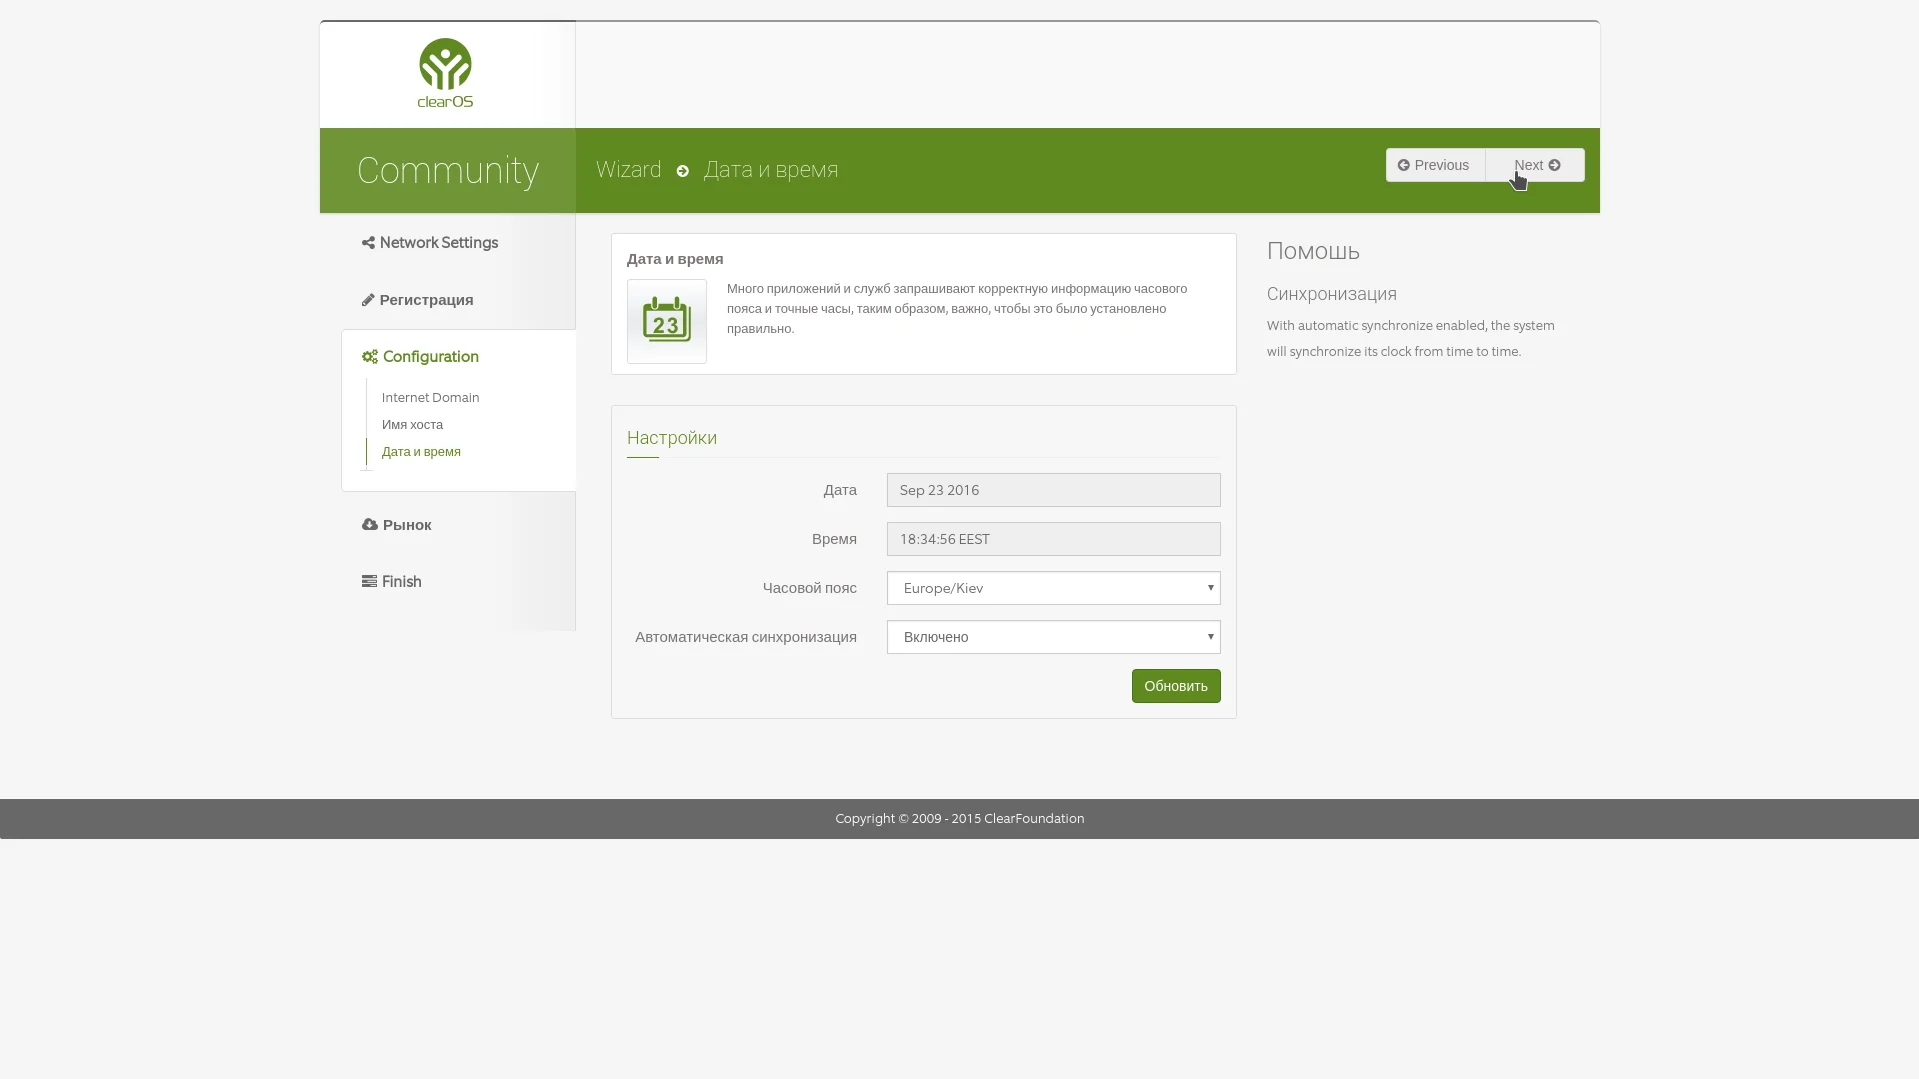The image size is (1919, 1079).
Task: Click the Автоматическая синхронизация label
Action: pyautogui.click(x=745, y=637)
